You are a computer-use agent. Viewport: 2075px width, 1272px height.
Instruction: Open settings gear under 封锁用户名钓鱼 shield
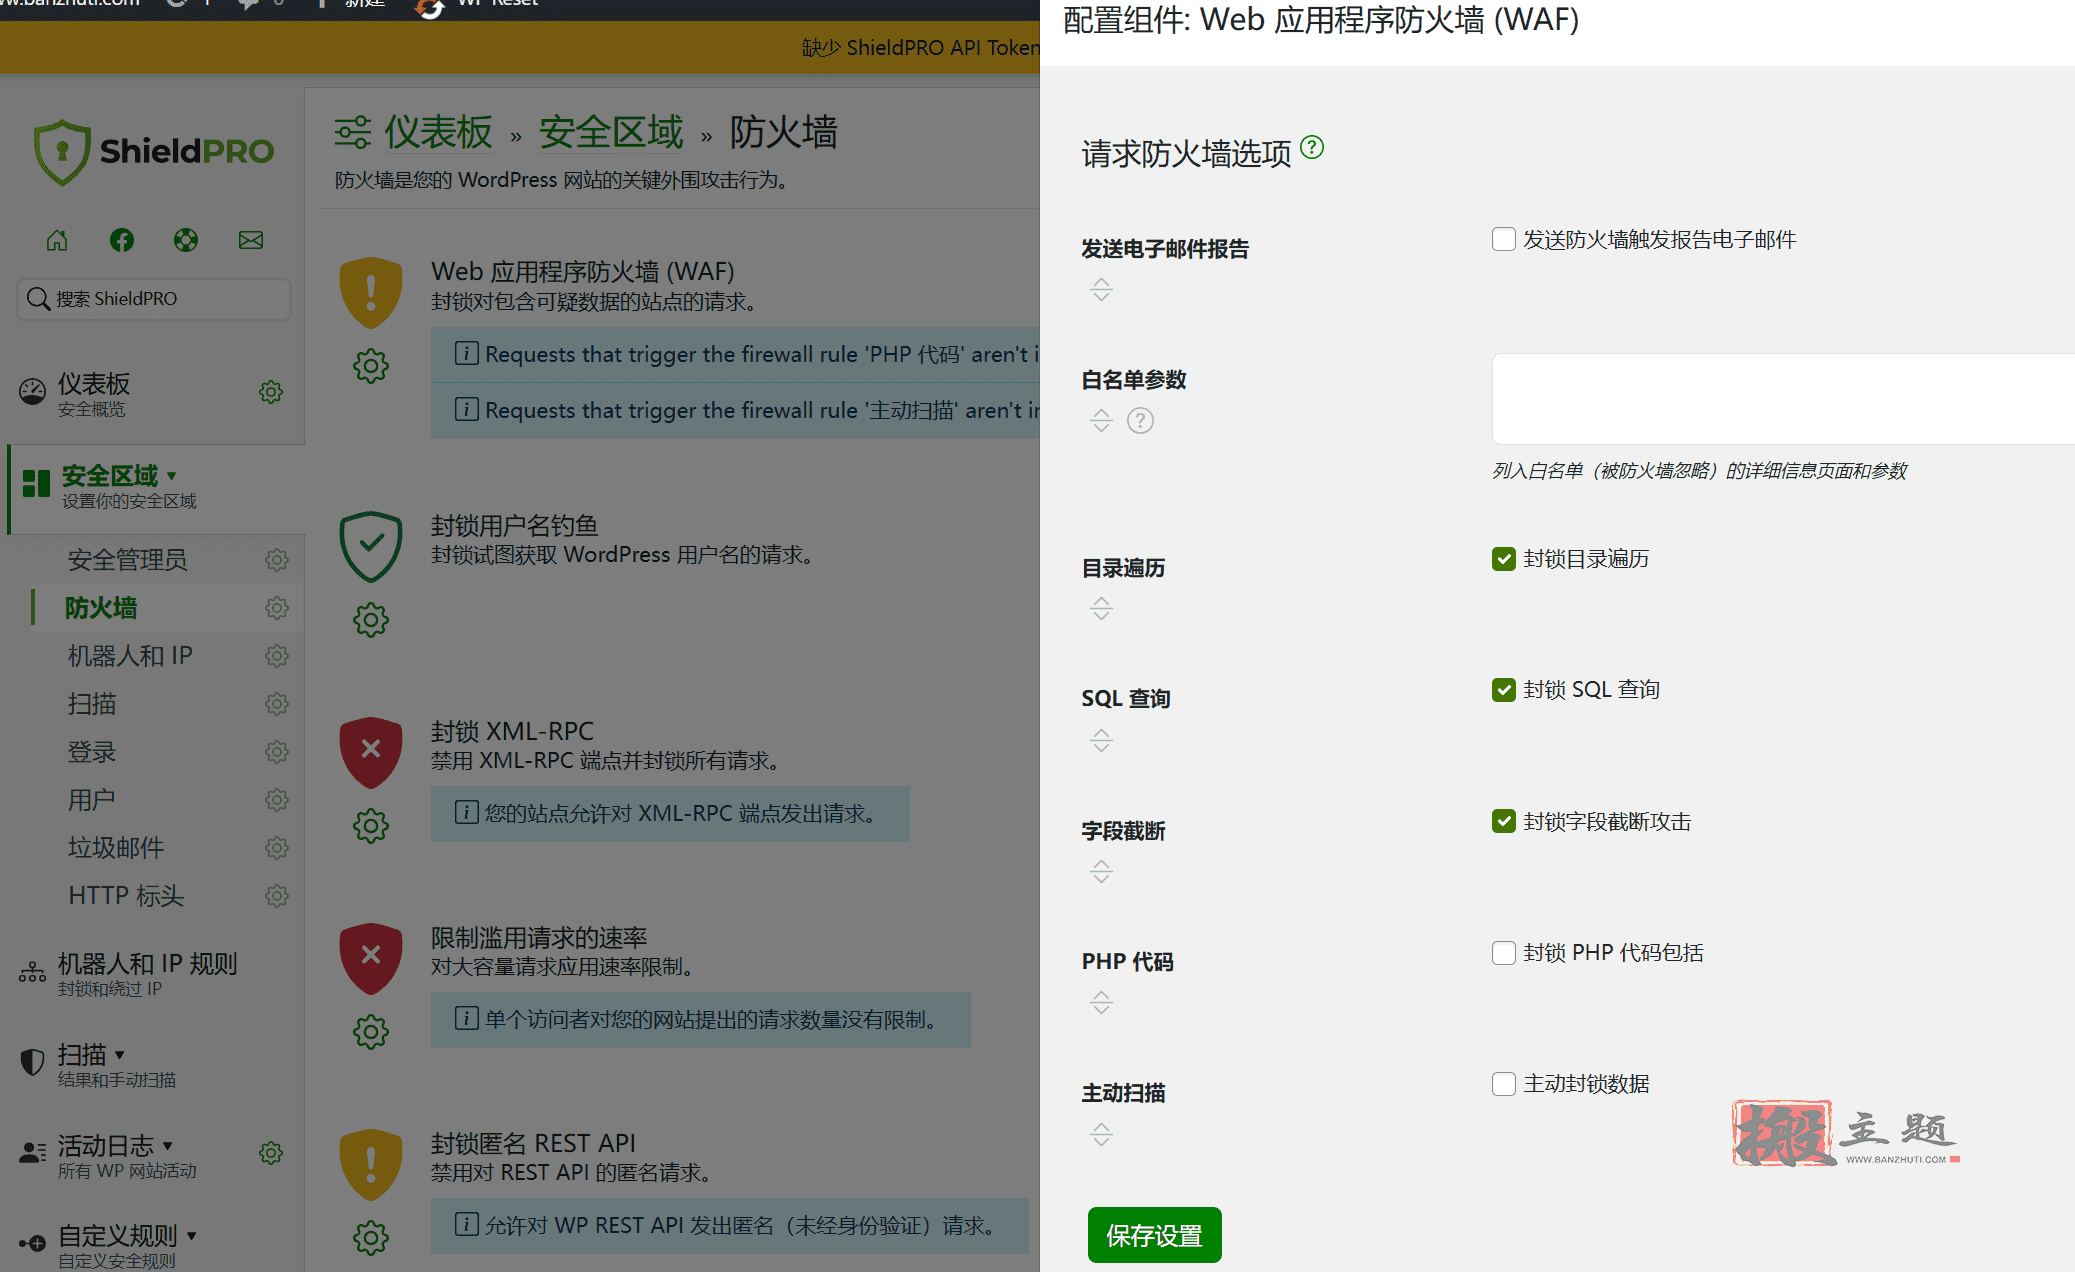click(371, 620)
